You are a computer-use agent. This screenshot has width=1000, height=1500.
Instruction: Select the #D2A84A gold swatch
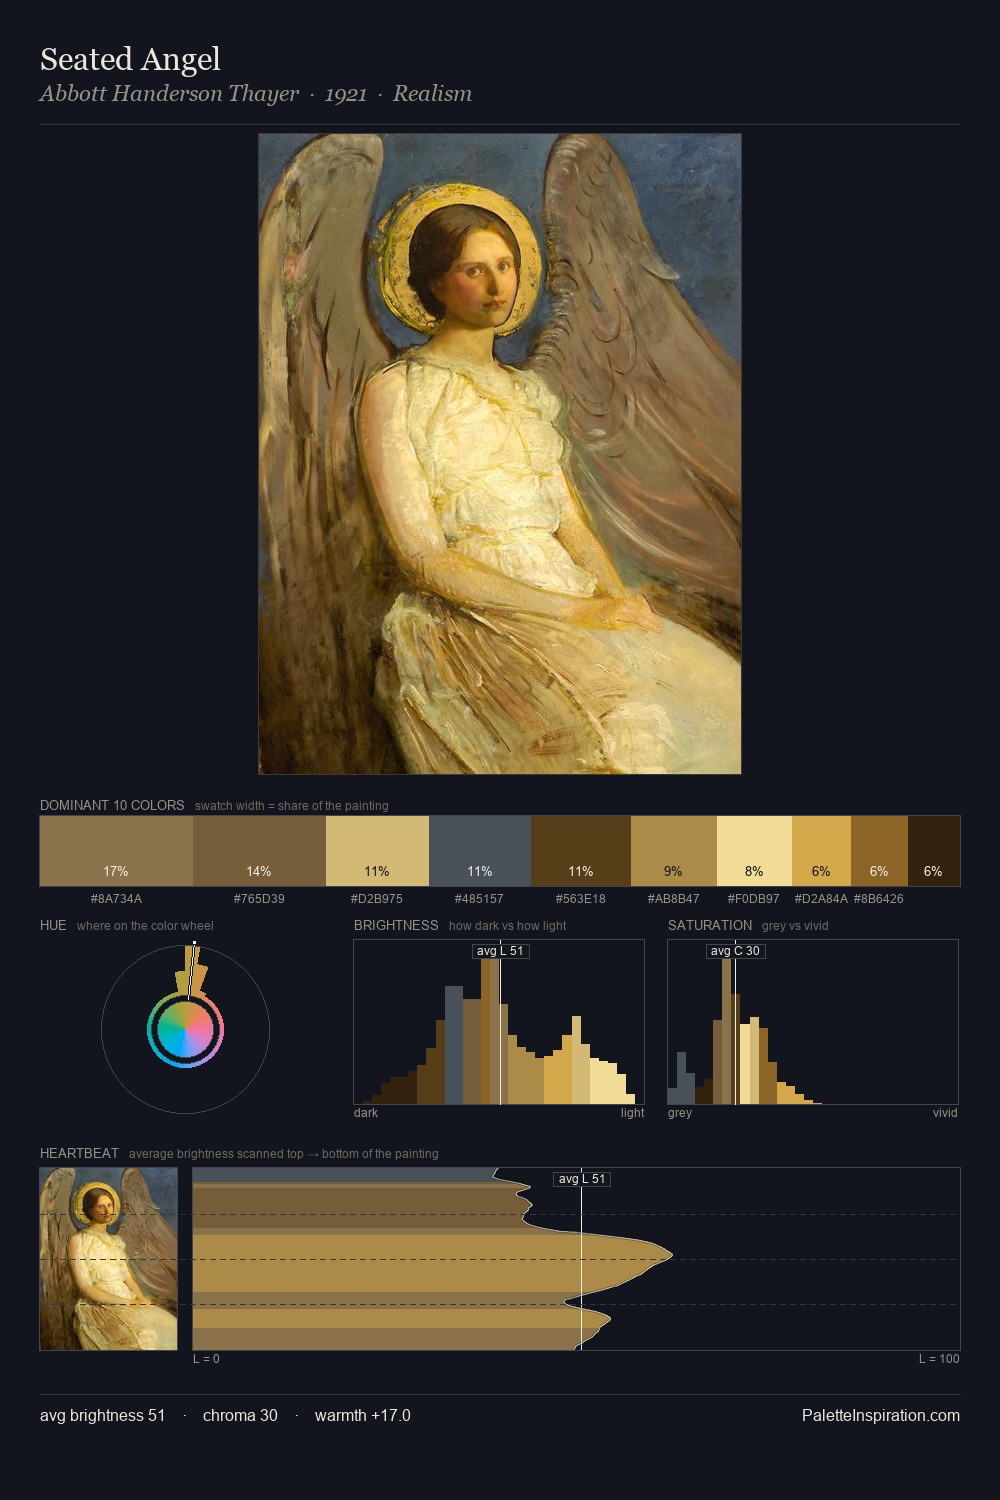tap(821, 851)
